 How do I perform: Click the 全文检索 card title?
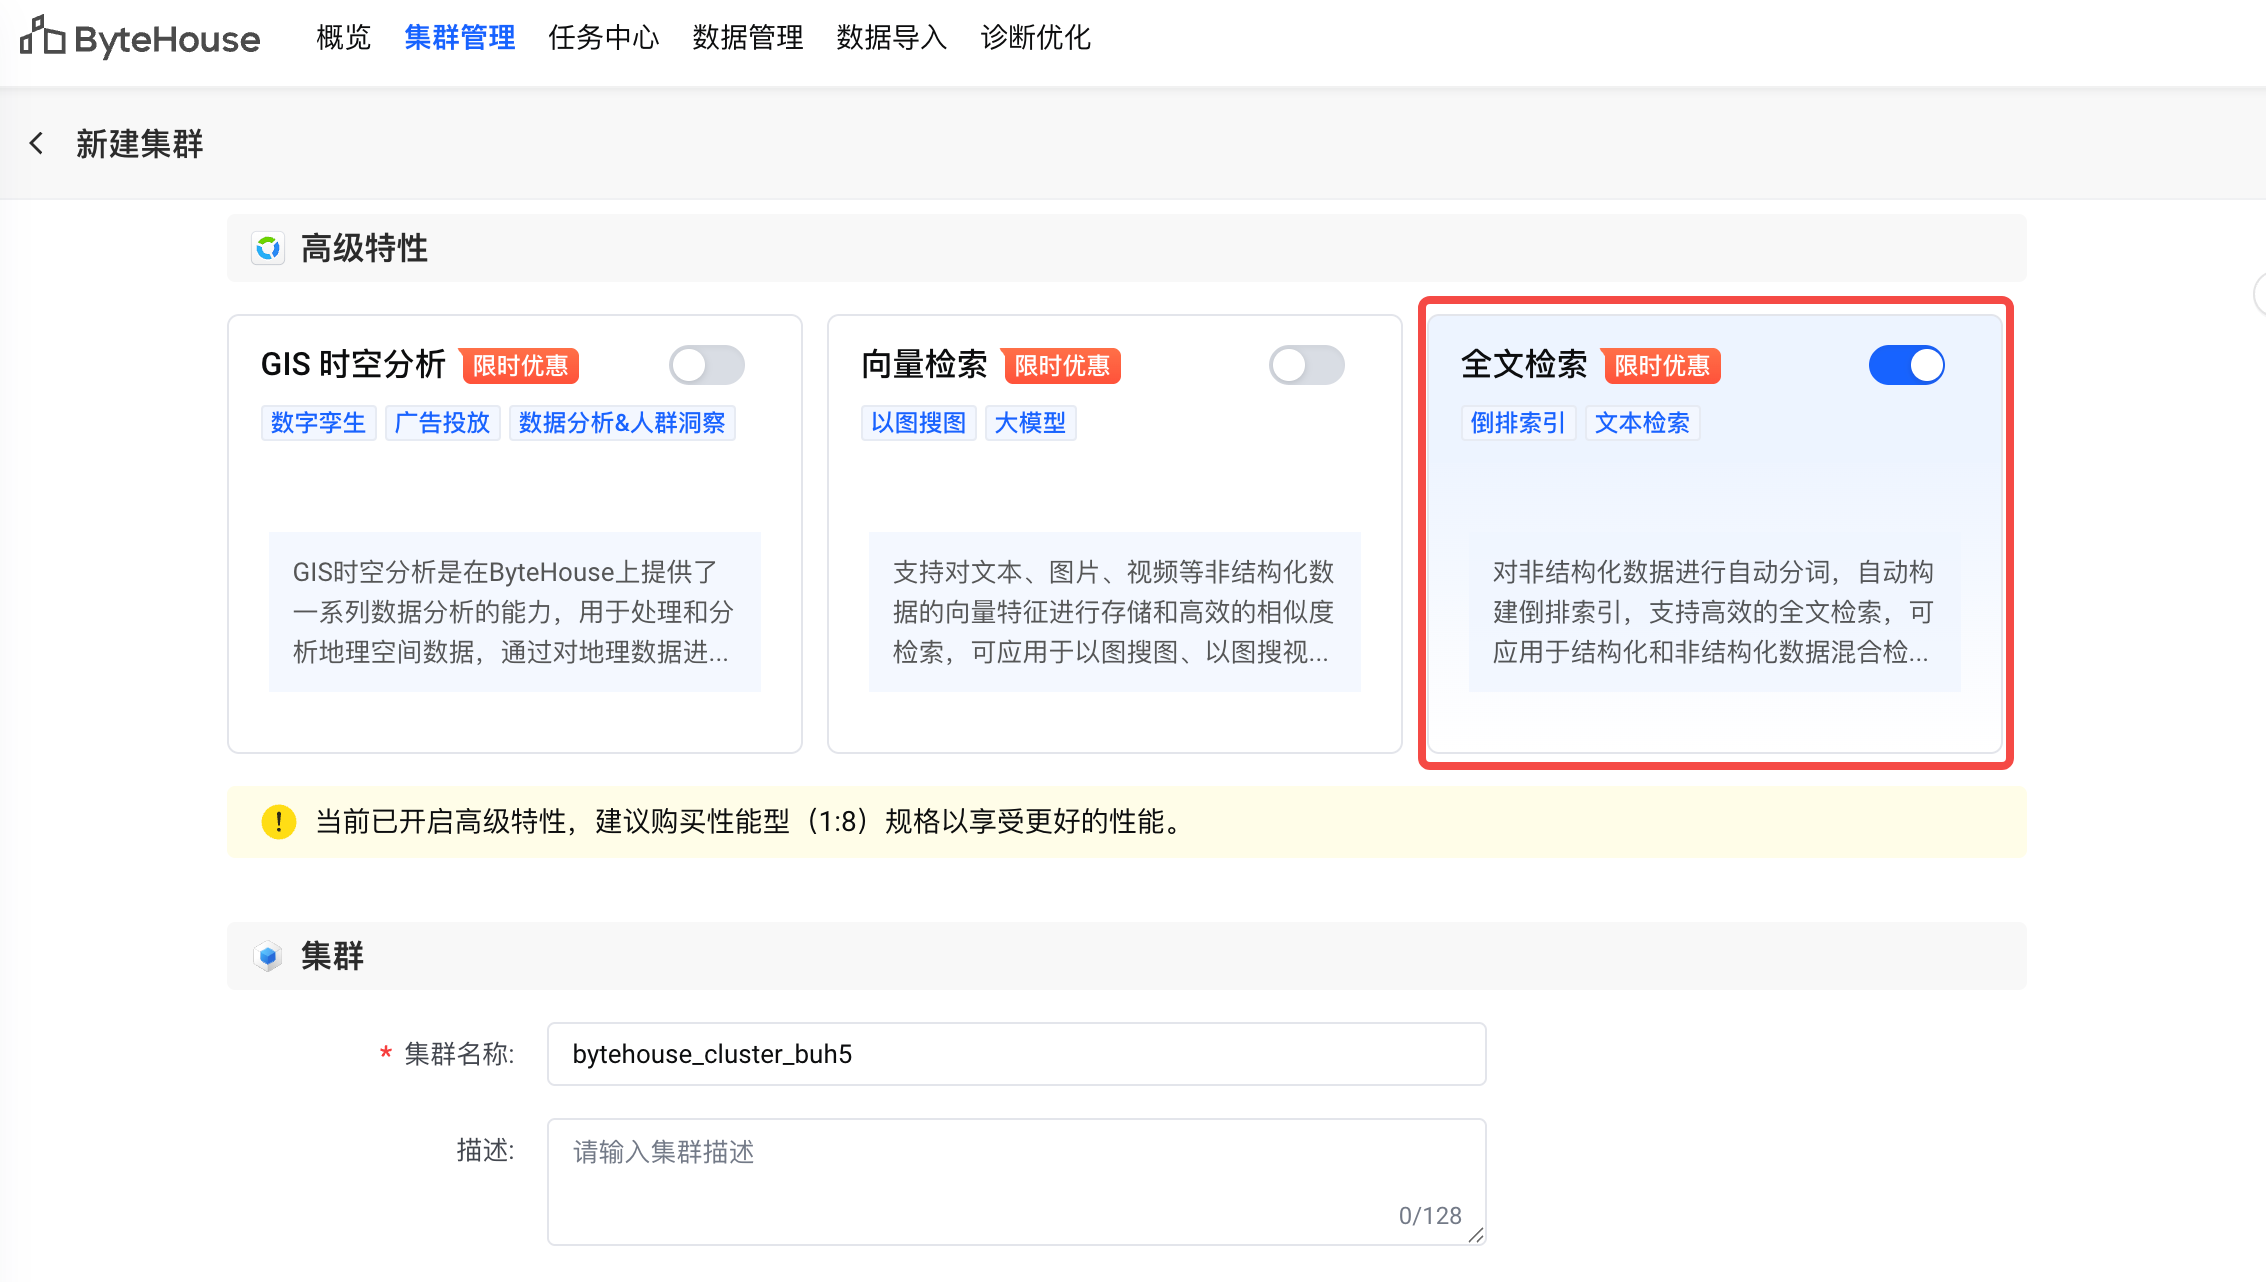1524,364
